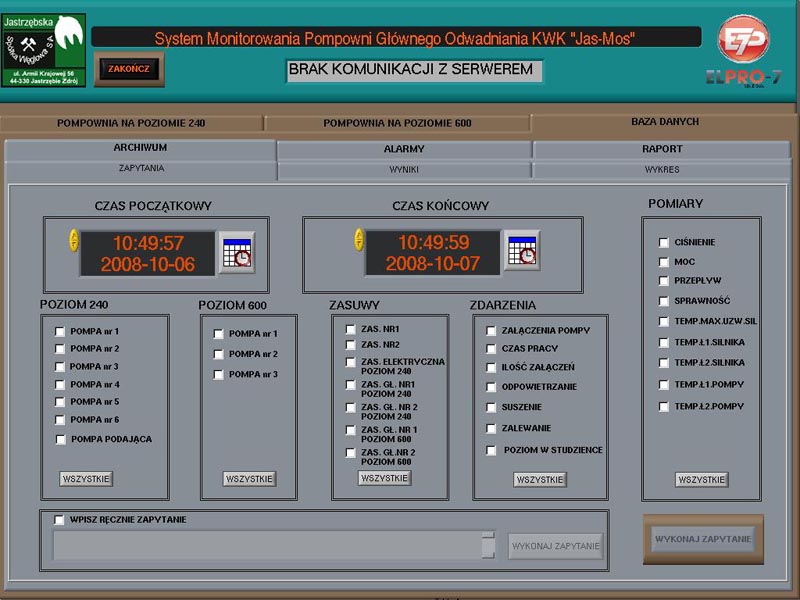Check ZAS. GŁ. NR 1 POZIOM 600
Viewport: 800px width, 600px height.
click(351, 430)
